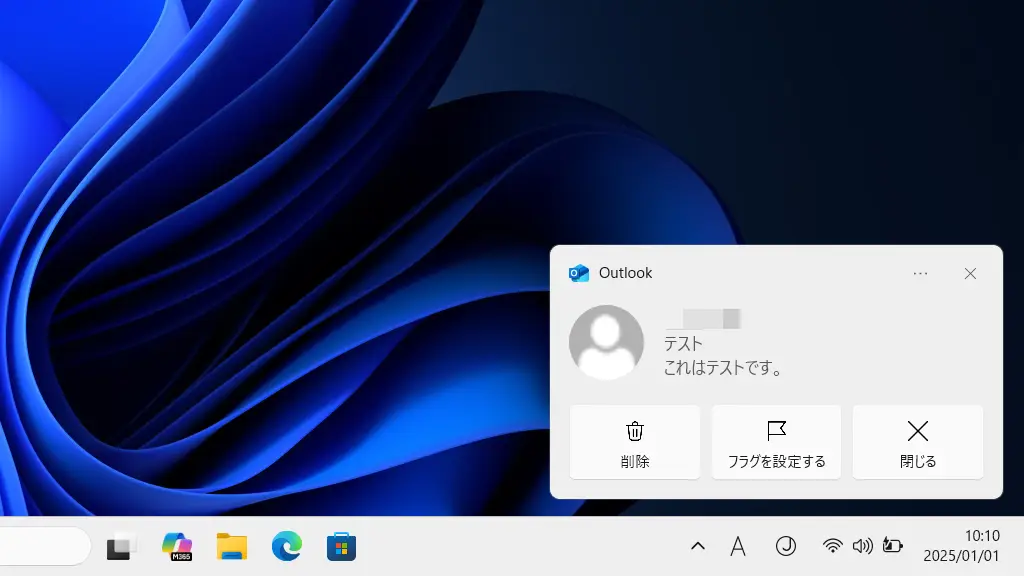Dismiss the notification with the X
The width and height of the screenshot is (1024, 576).
pyautogui.click(x=970, y=273)
